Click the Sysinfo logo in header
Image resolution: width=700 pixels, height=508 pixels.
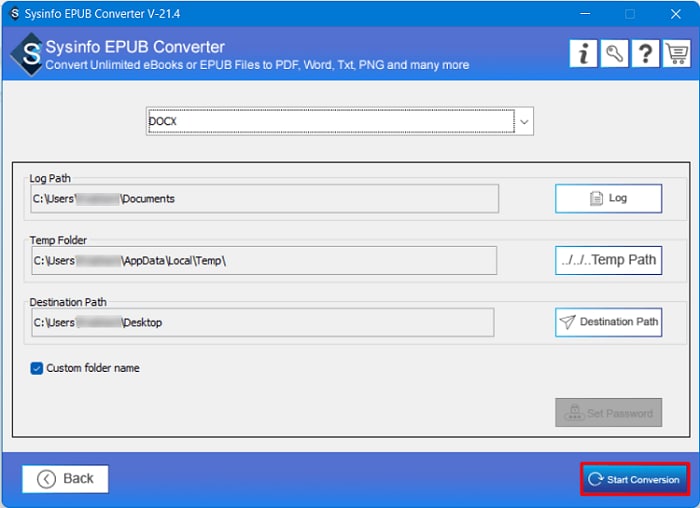coord(29,54)
